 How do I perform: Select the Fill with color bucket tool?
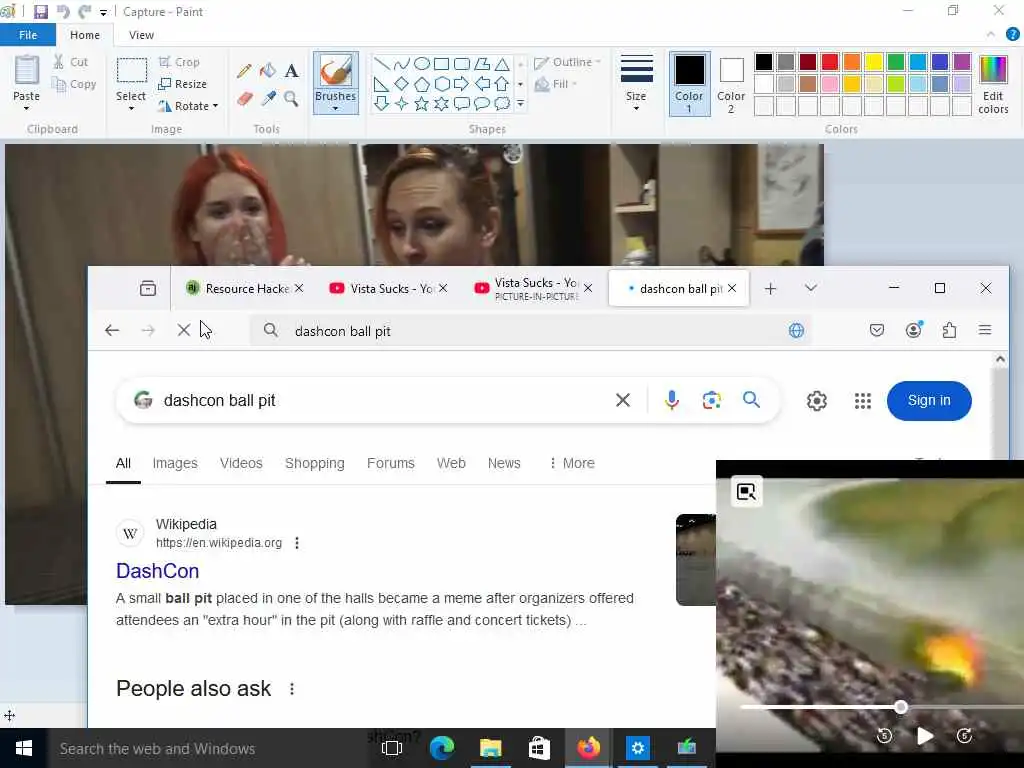coord(268,71)
